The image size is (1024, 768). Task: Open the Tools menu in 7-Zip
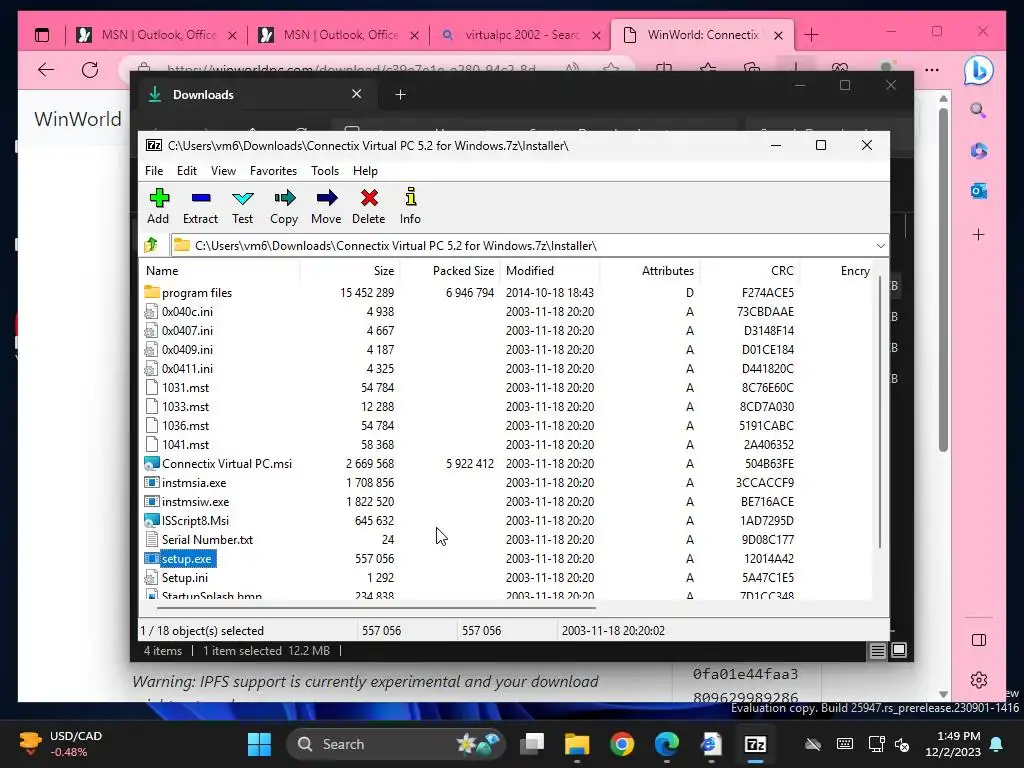tap(325, 170)
